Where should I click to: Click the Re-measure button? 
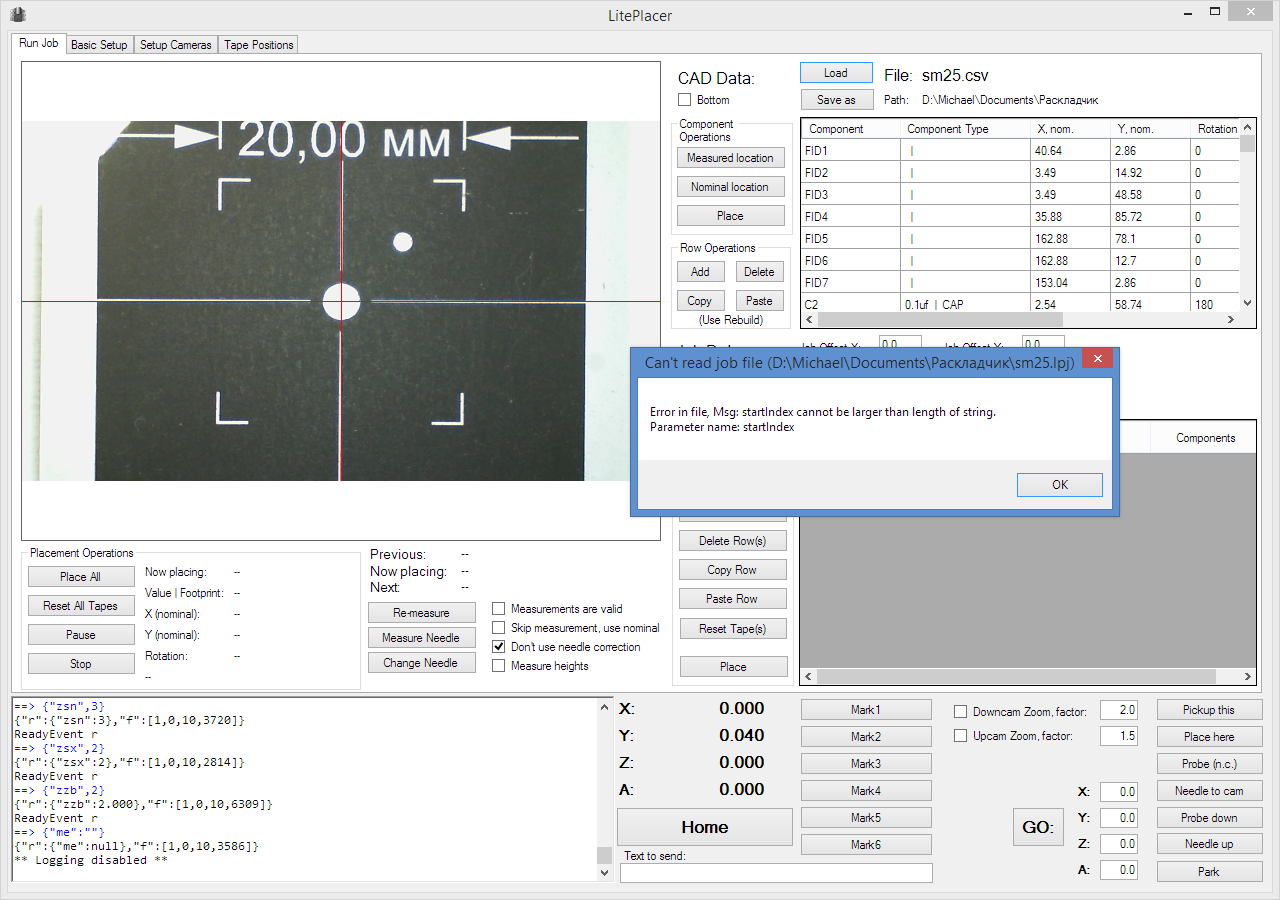pyautogui.click(x=422, y=613)
